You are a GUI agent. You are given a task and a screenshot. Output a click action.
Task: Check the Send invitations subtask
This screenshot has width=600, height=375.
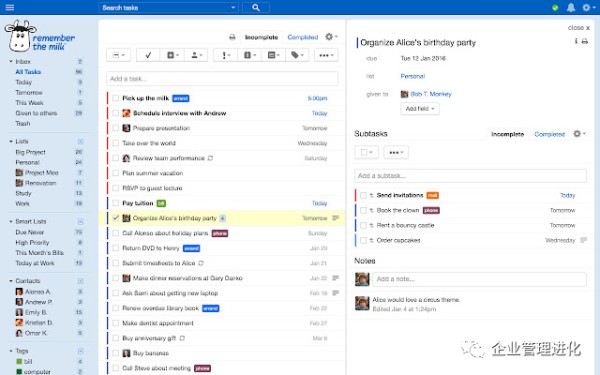click(363, 195)
